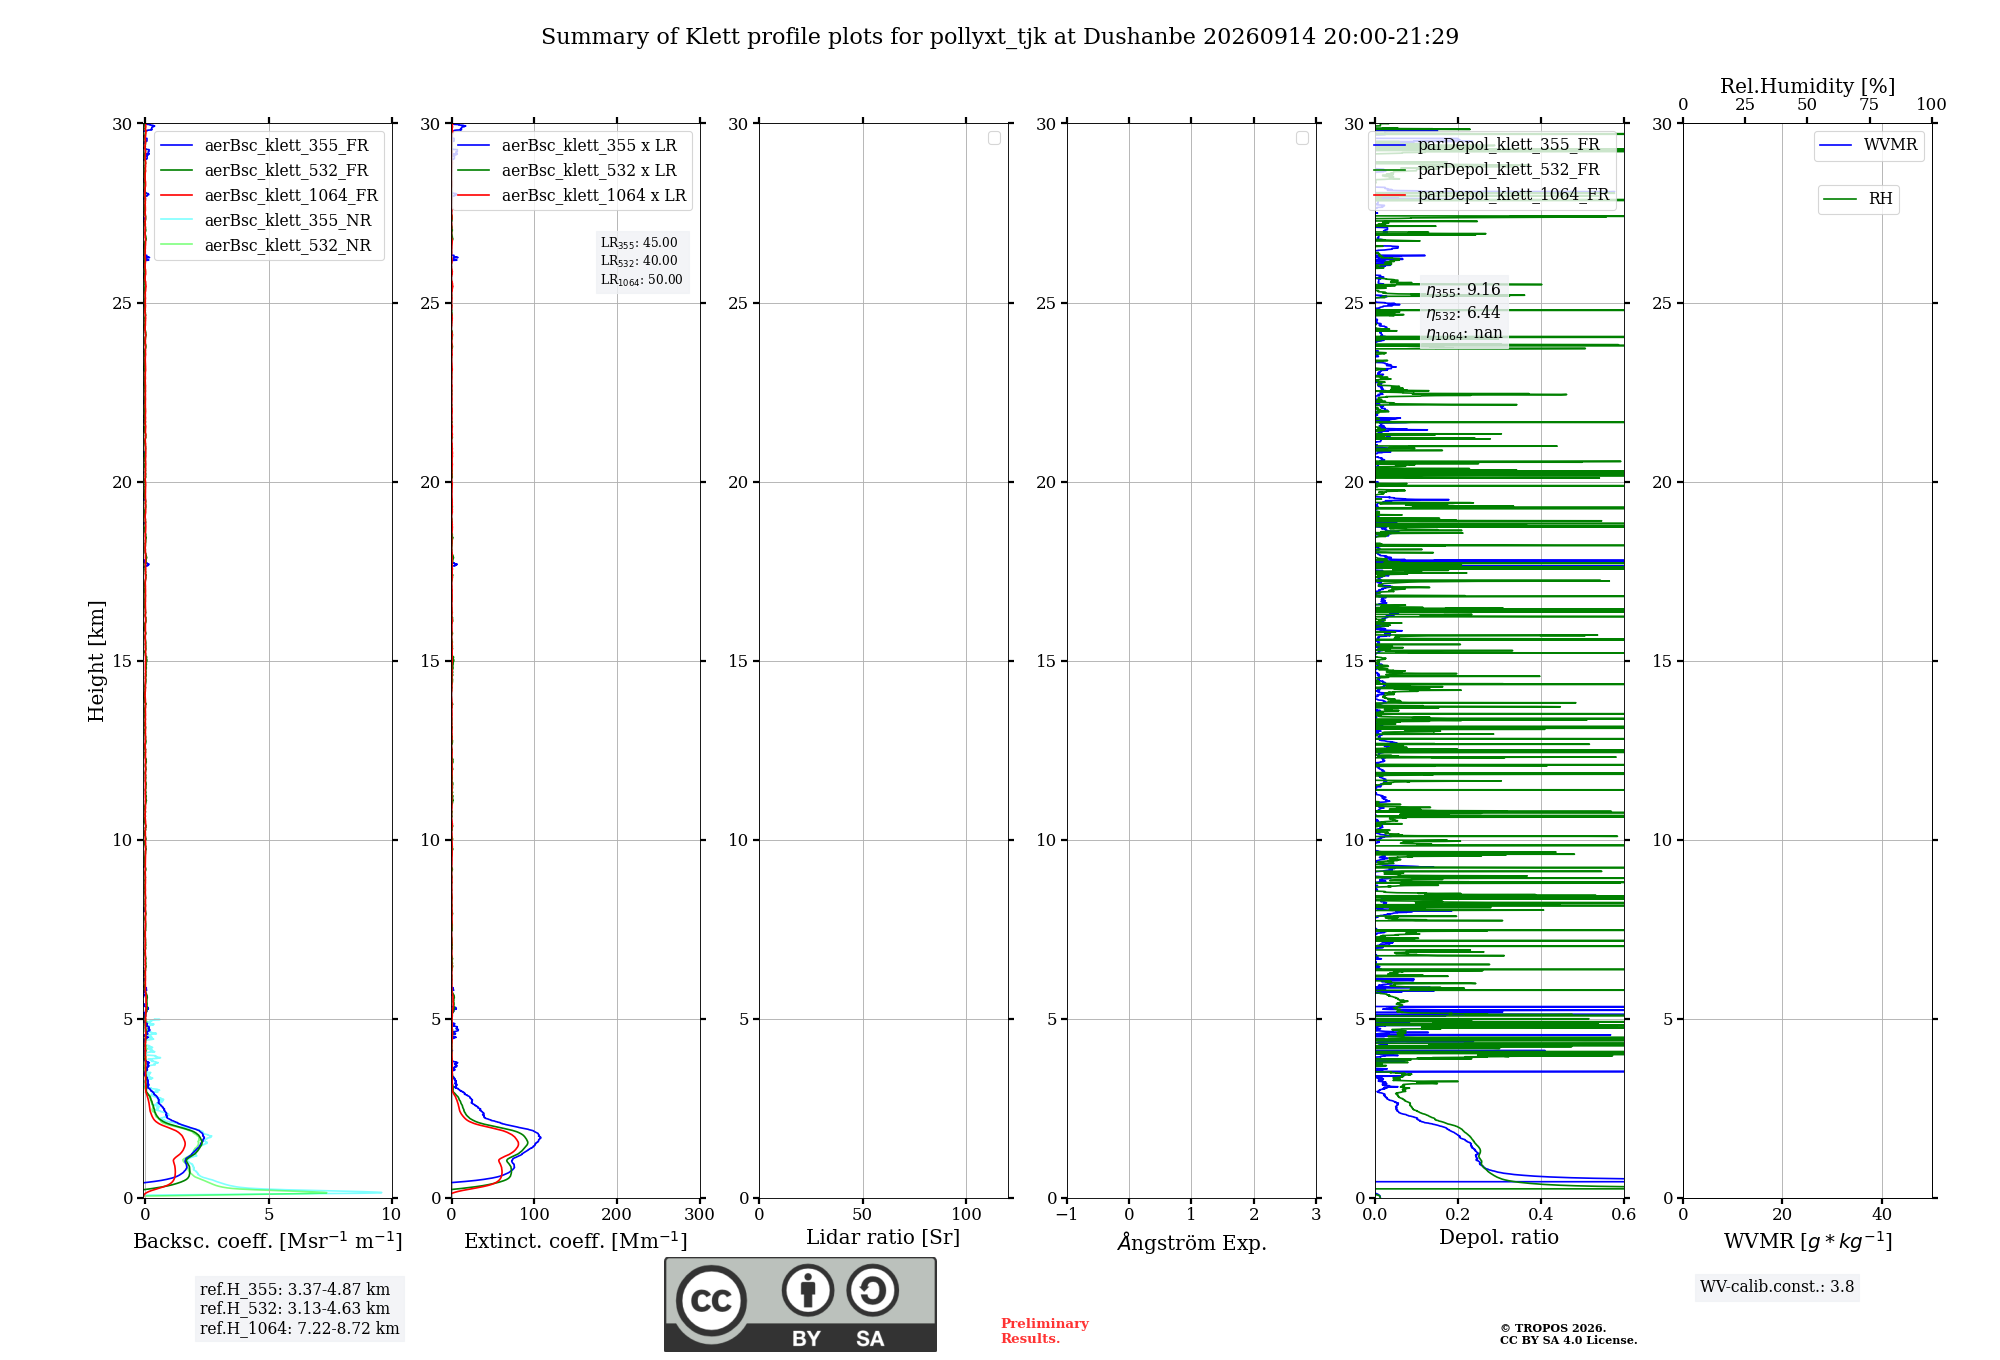Click the eta 355: 9.16 annotation

point(1463,290)
